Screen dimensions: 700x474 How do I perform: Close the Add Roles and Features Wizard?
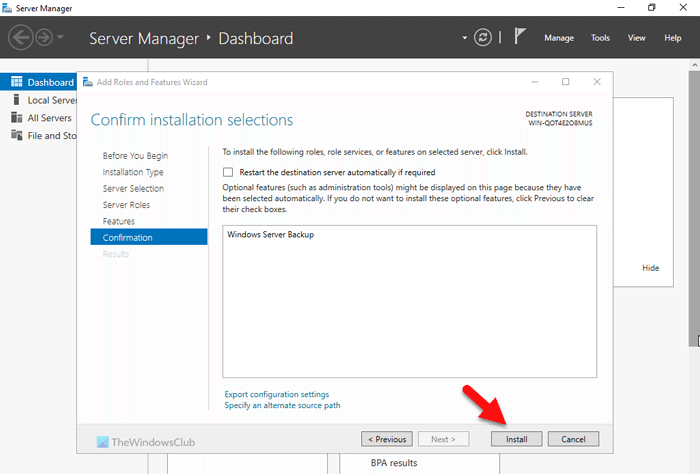click(597, 82)
